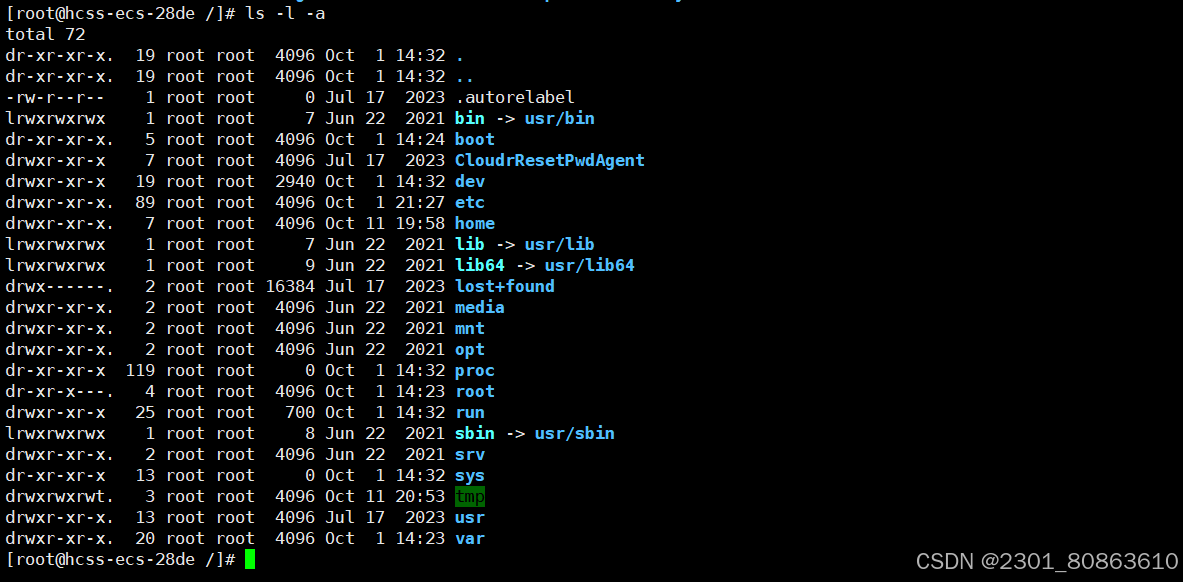Select the CSDN @2301_80863610 watermark
1183x582 pixels.
click(x=1046, y=561)
